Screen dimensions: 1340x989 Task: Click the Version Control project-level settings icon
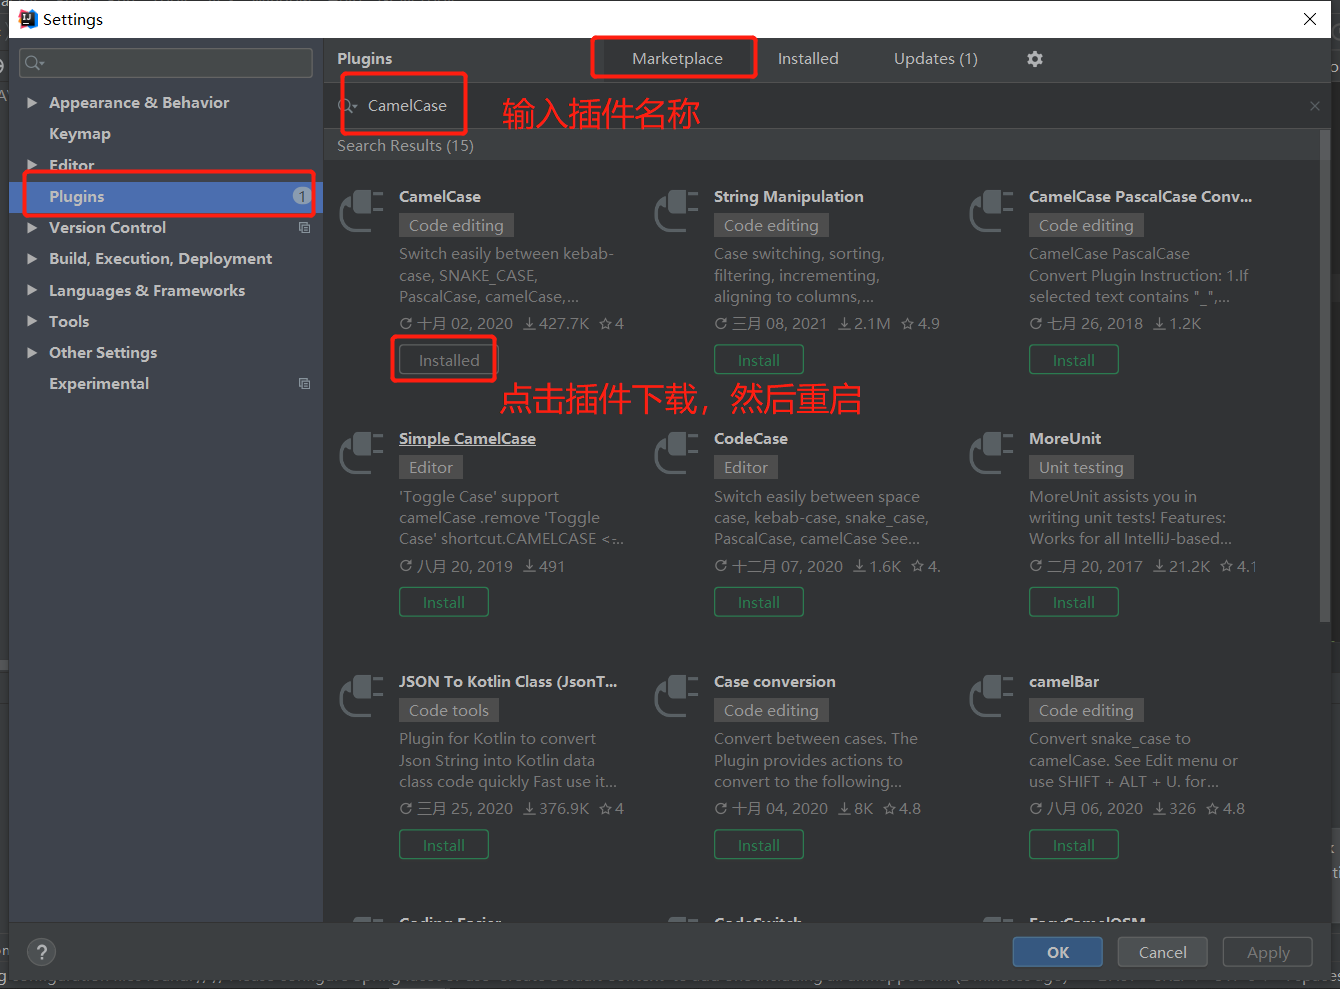[x=305, y=228]
